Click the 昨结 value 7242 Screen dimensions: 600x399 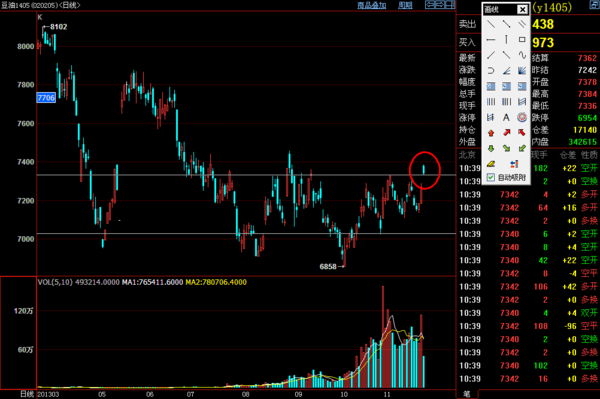[x=587, y=70]
